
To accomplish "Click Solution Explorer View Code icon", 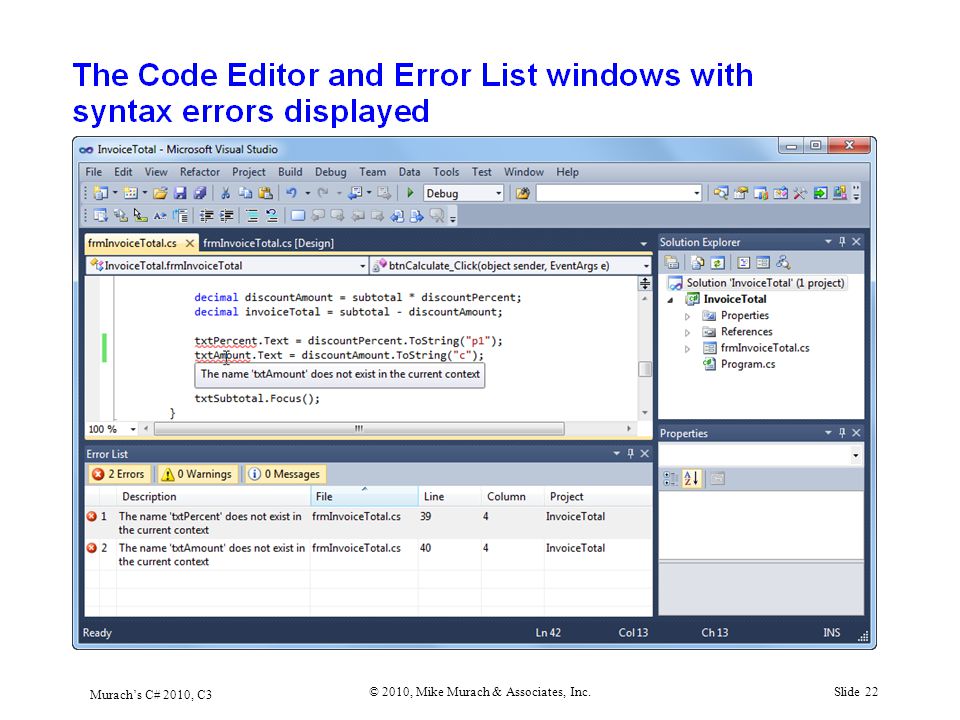I will [x=743, y=263].
